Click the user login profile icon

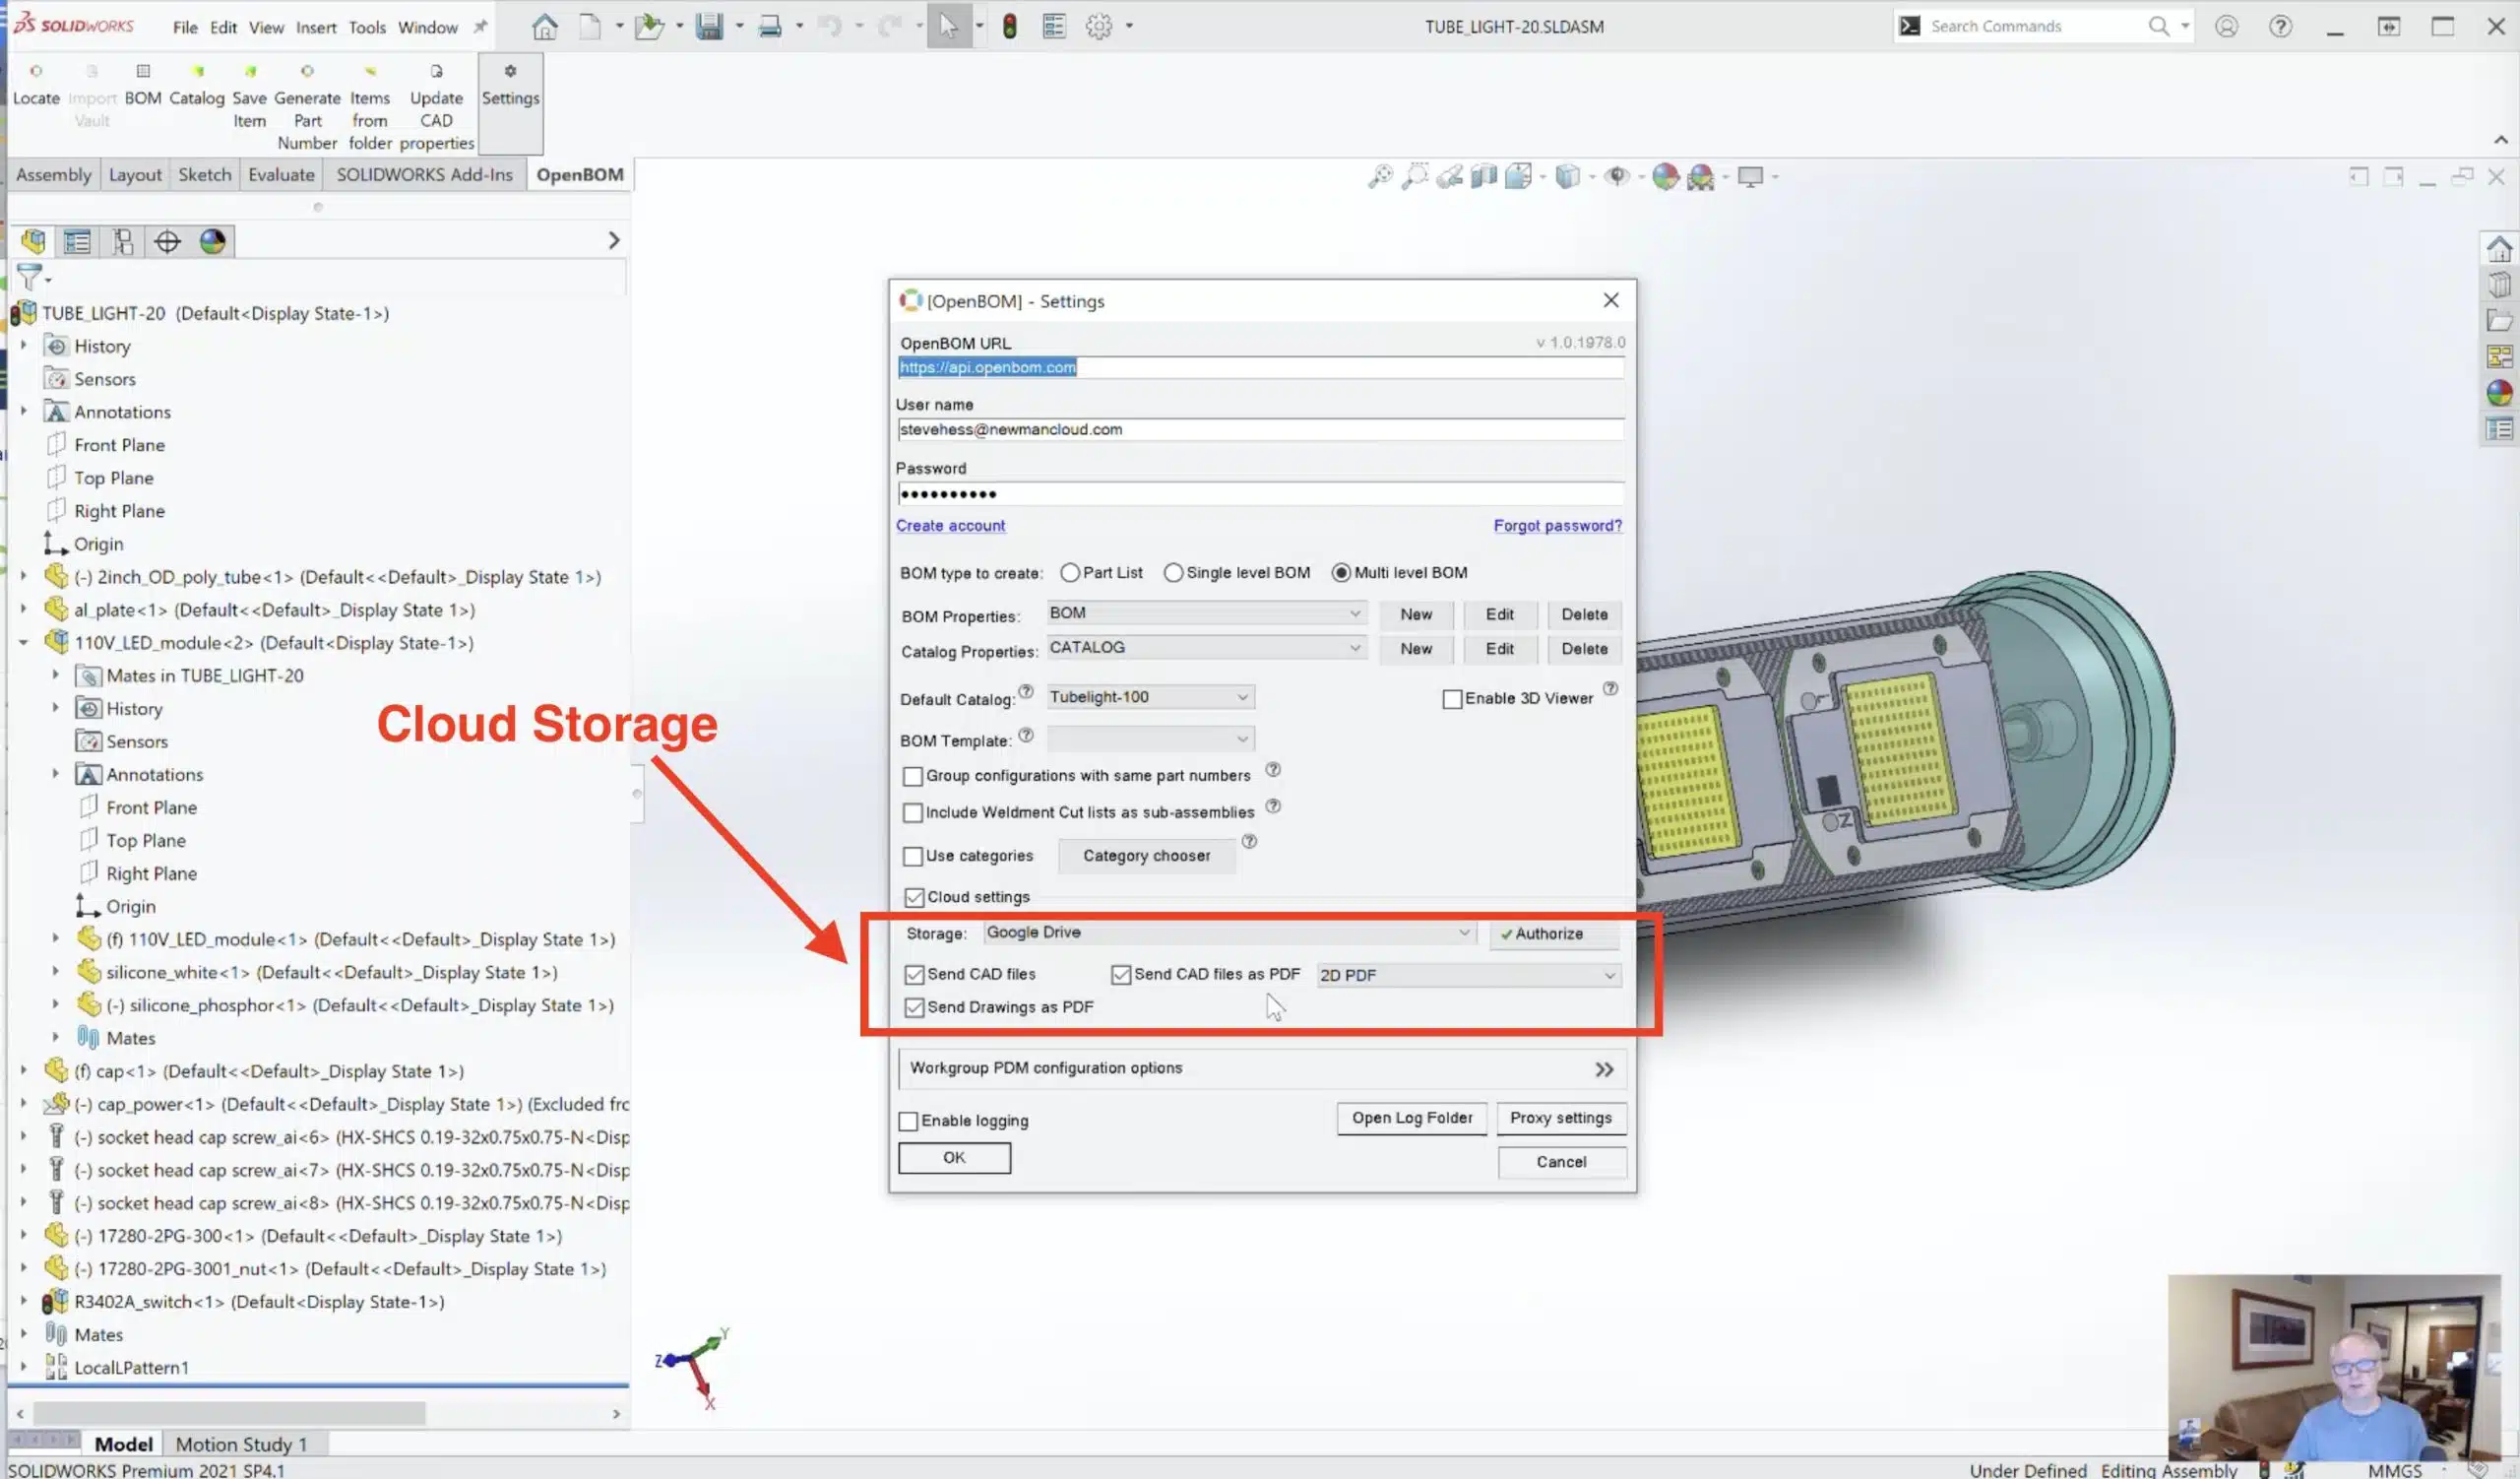(2226, 27)
